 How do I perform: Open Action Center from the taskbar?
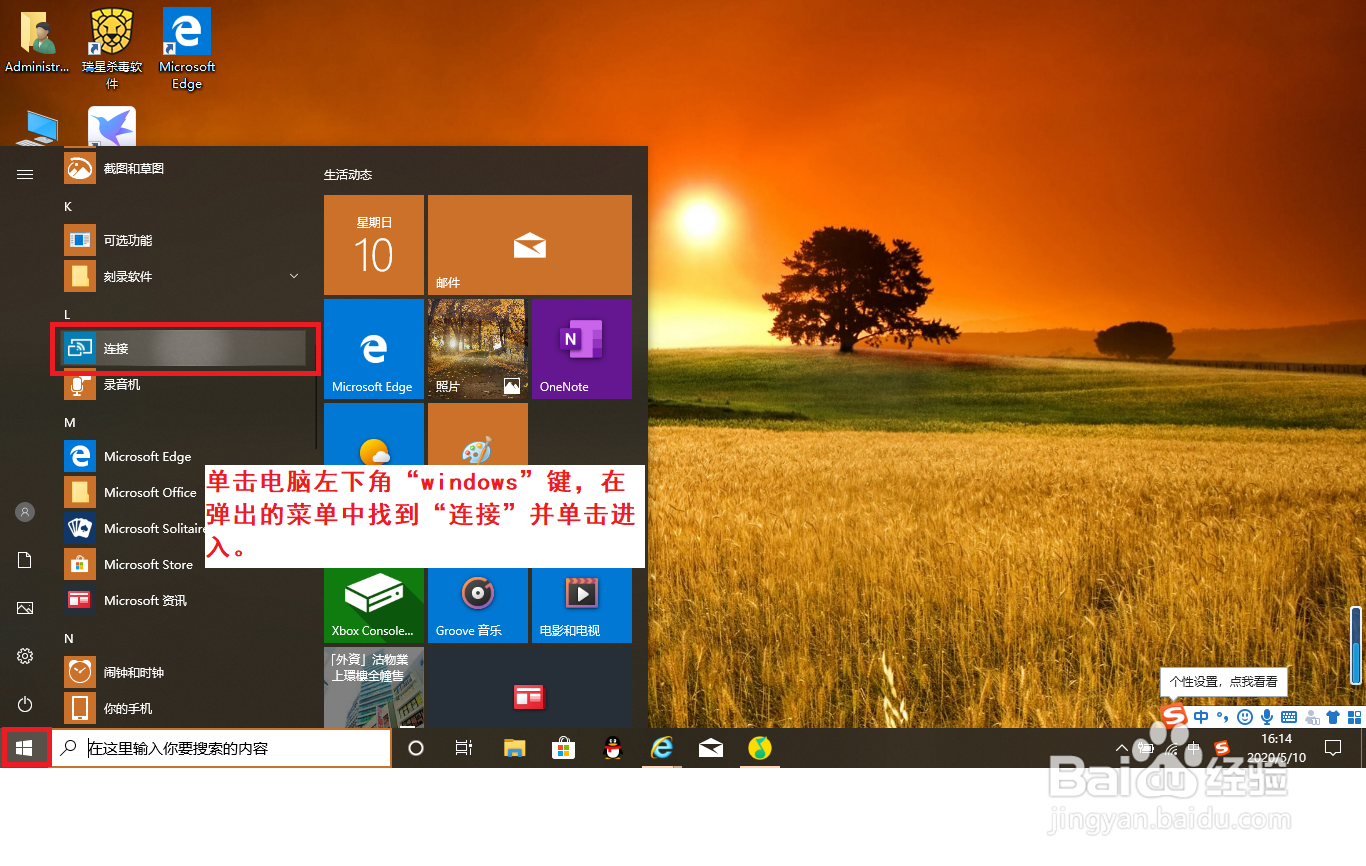click(x=1332, y=747)
